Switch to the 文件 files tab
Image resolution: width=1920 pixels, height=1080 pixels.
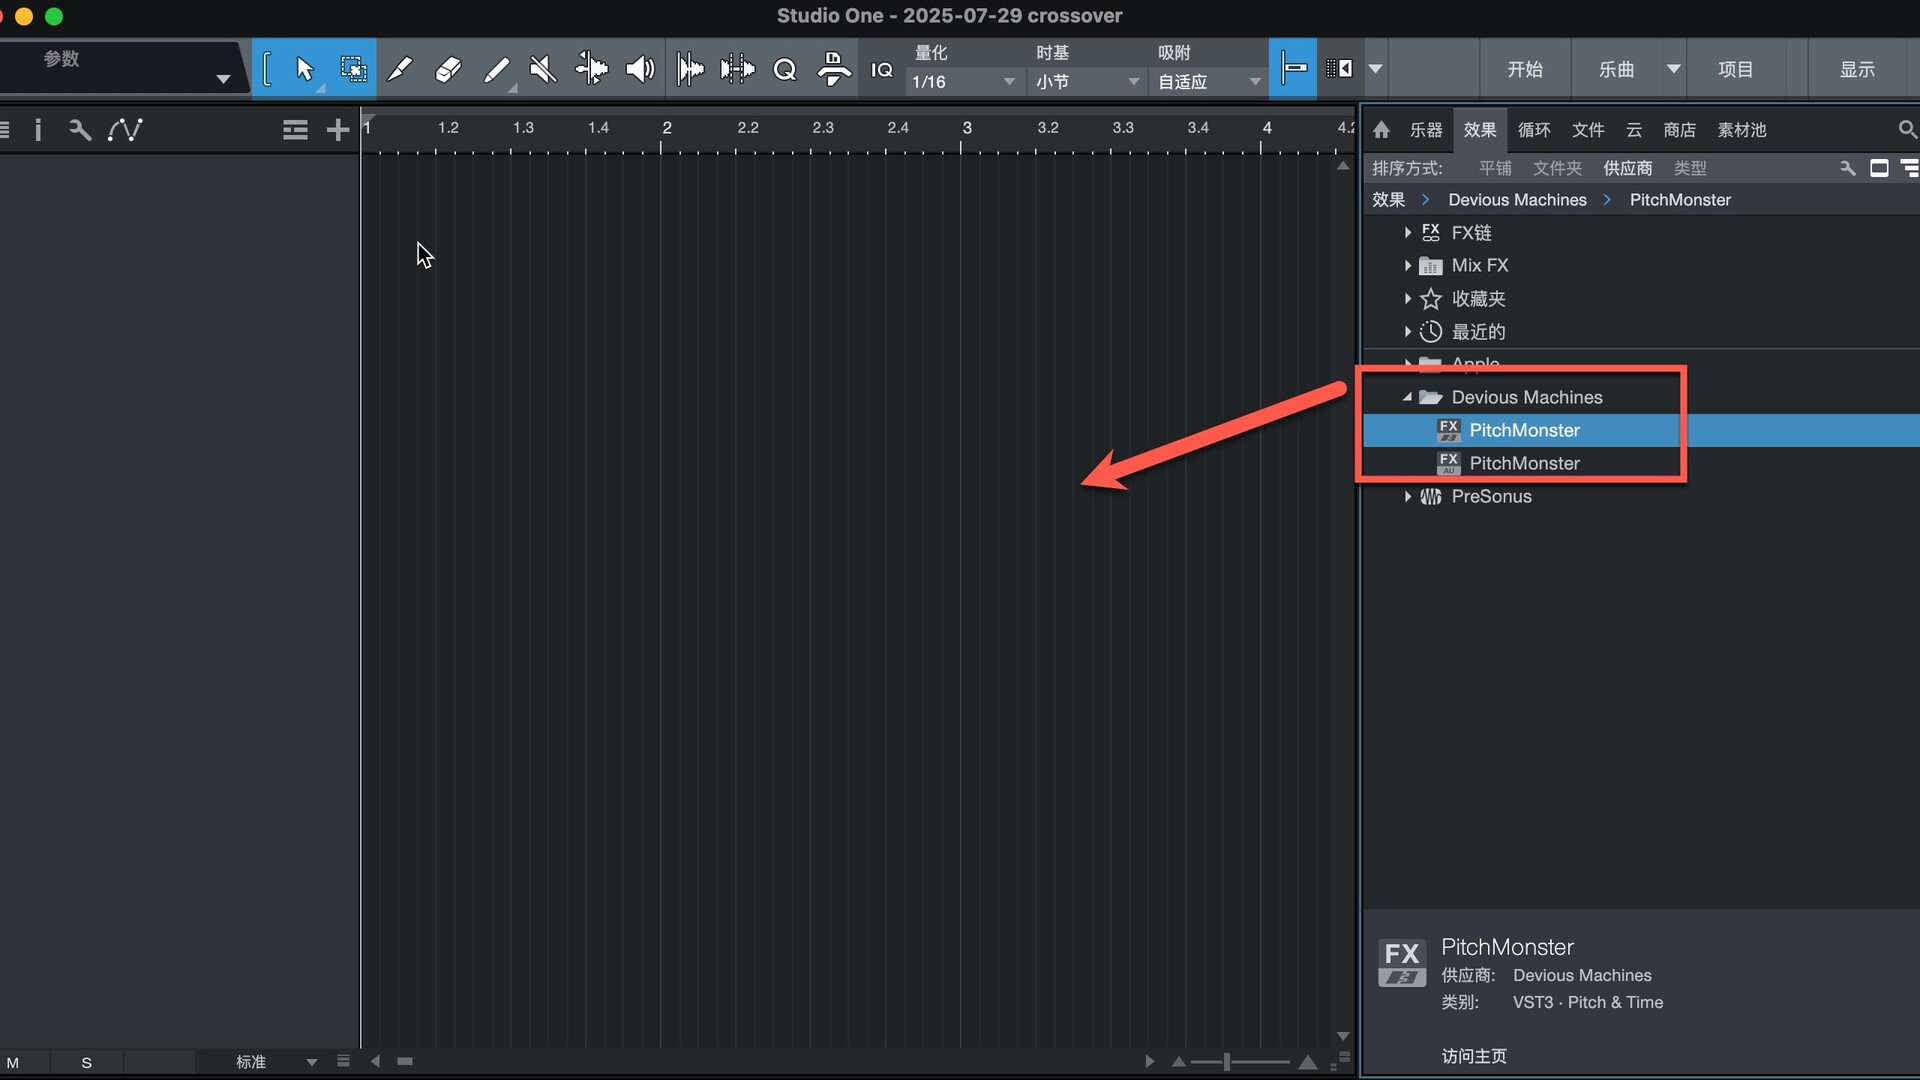pos(1588,129)
